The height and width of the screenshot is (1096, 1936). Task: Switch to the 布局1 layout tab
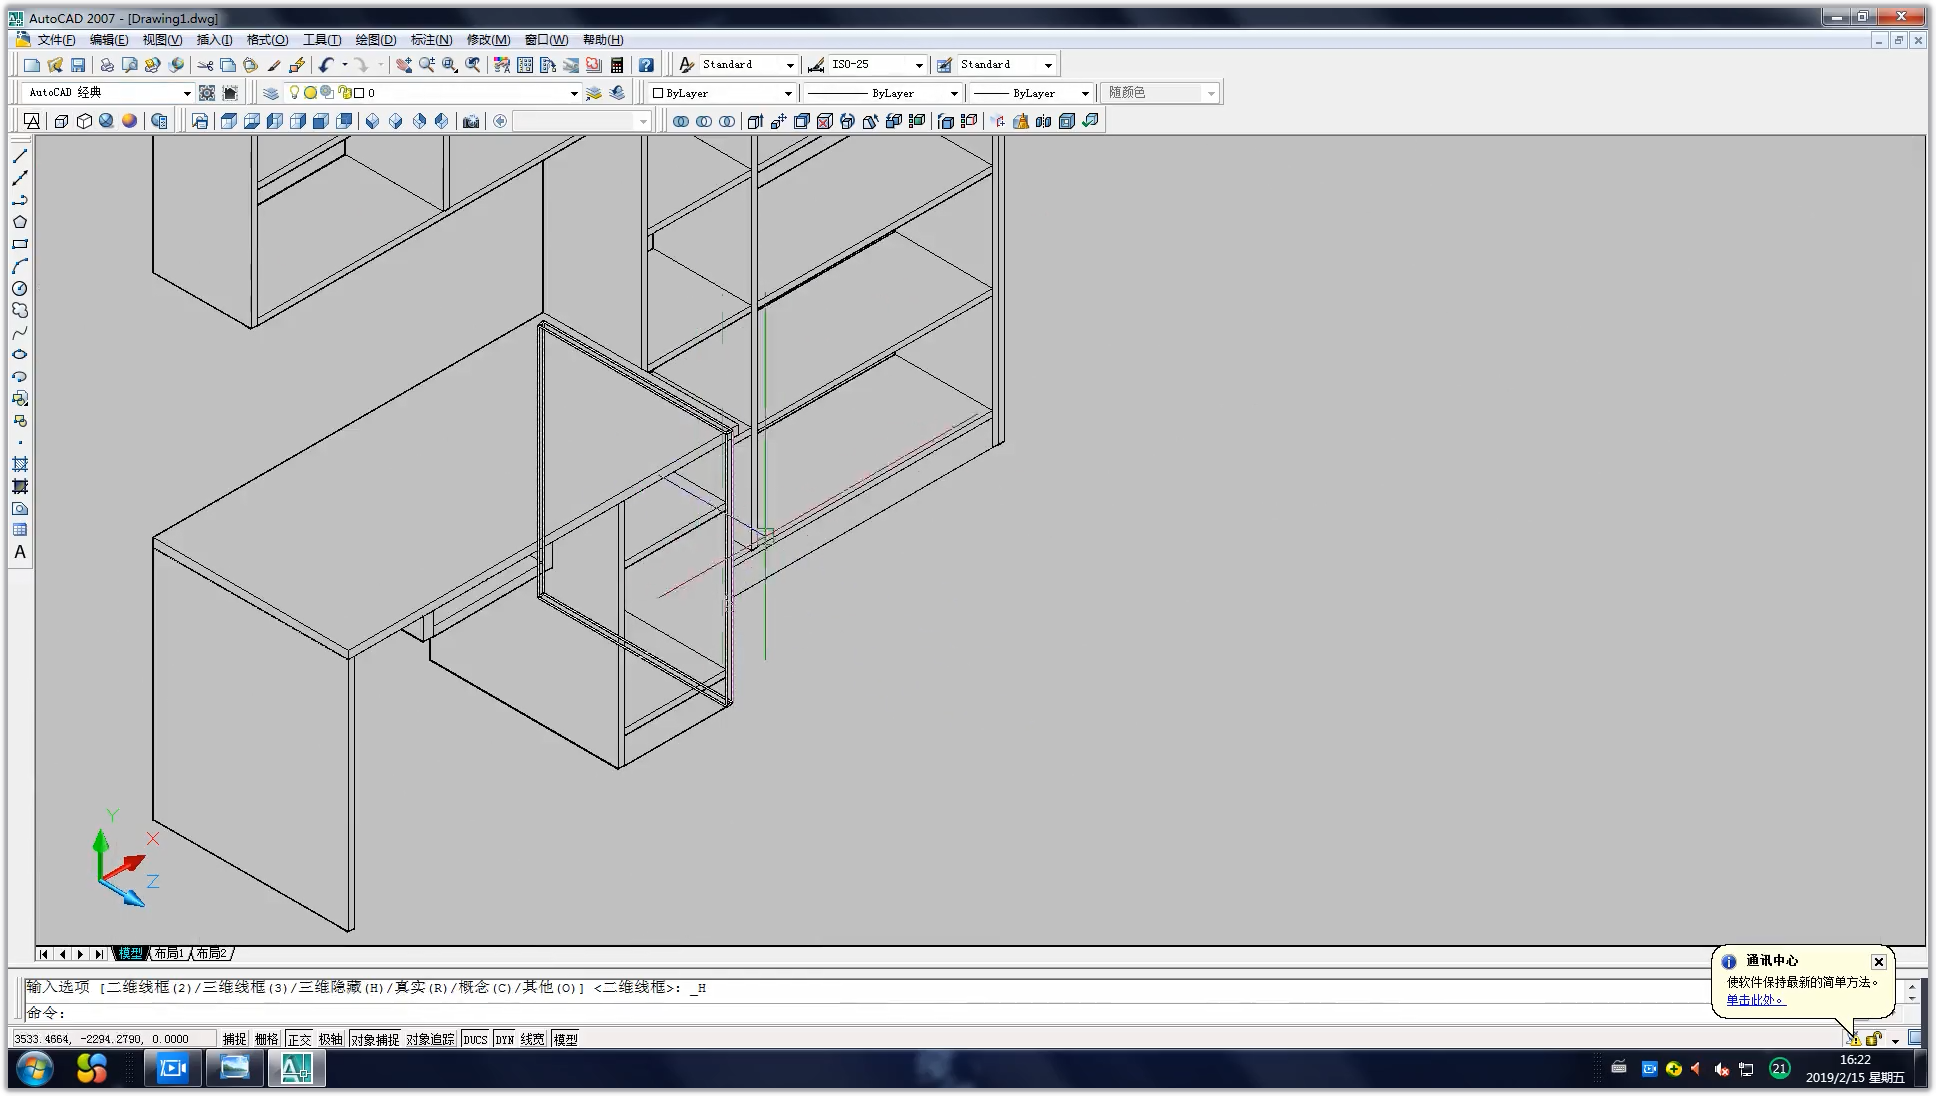(169, 954)
